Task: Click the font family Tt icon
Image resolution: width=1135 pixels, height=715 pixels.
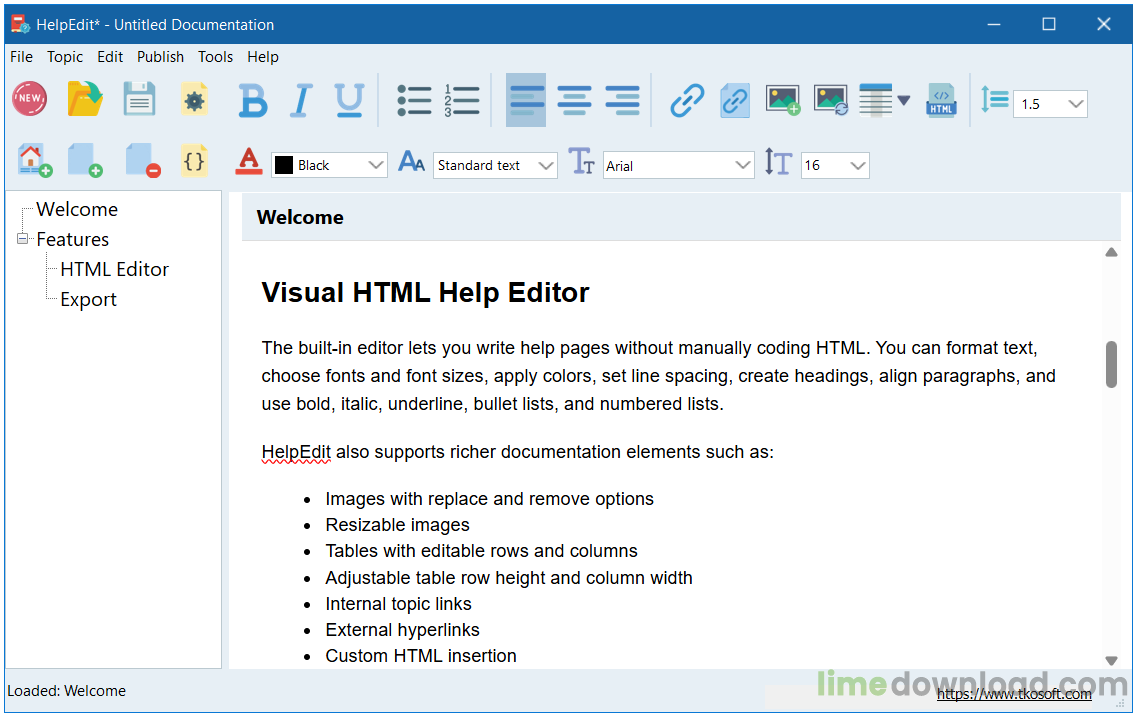Action: tap(581, 162)
